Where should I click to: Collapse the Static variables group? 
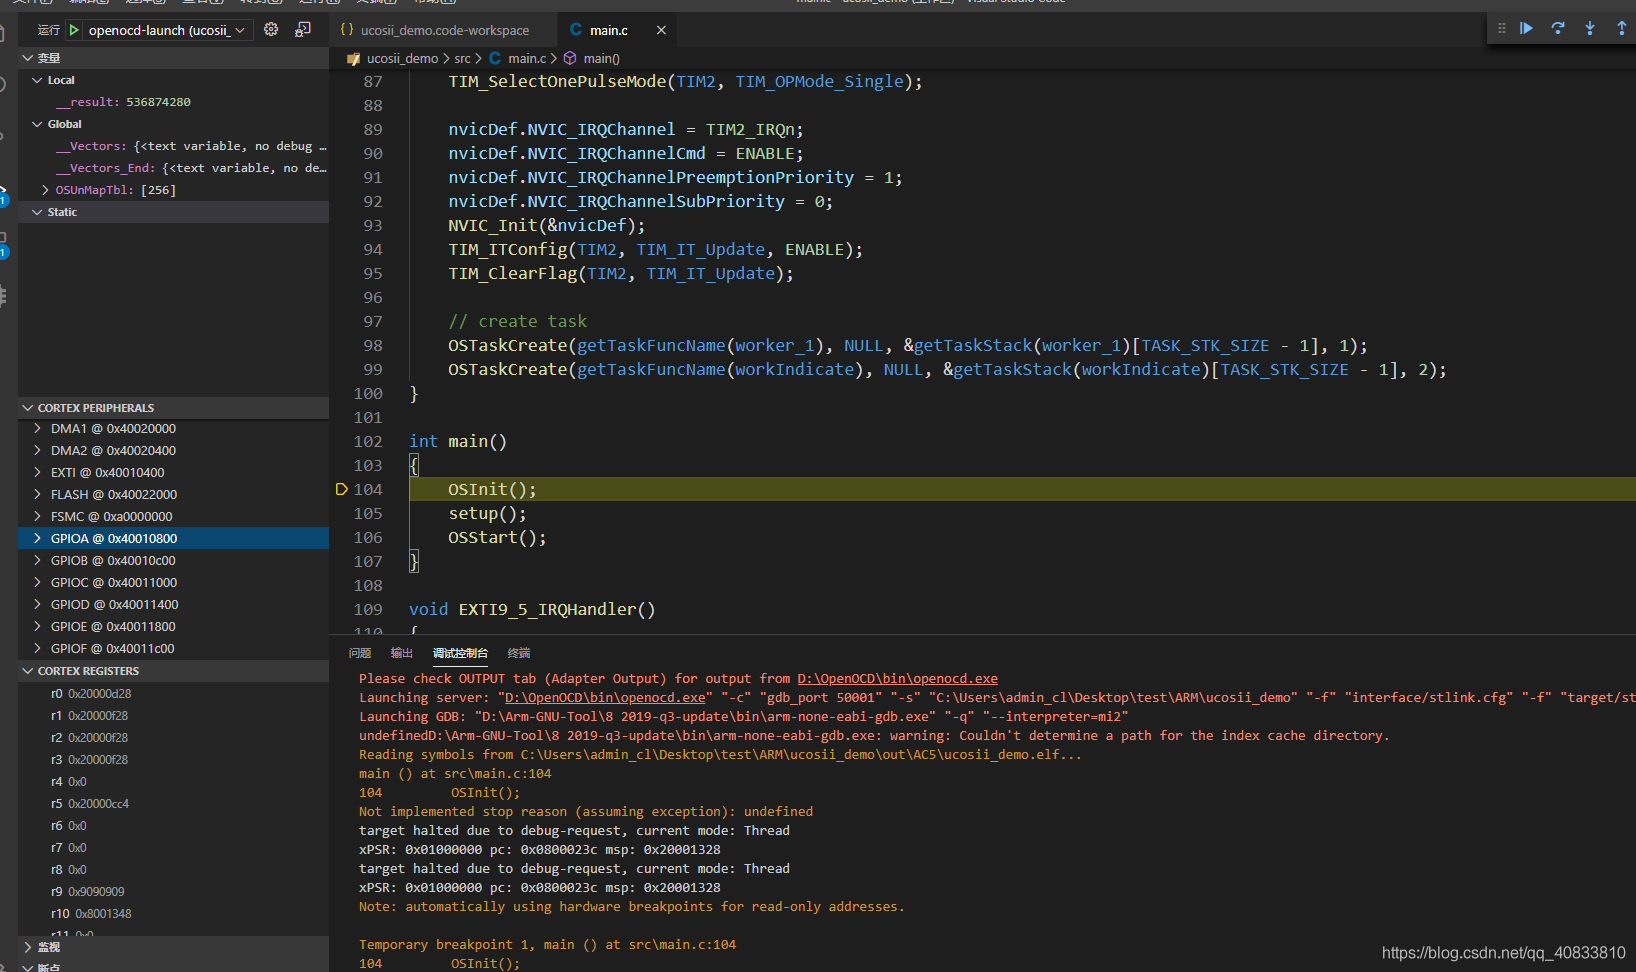tap(37, 212)
